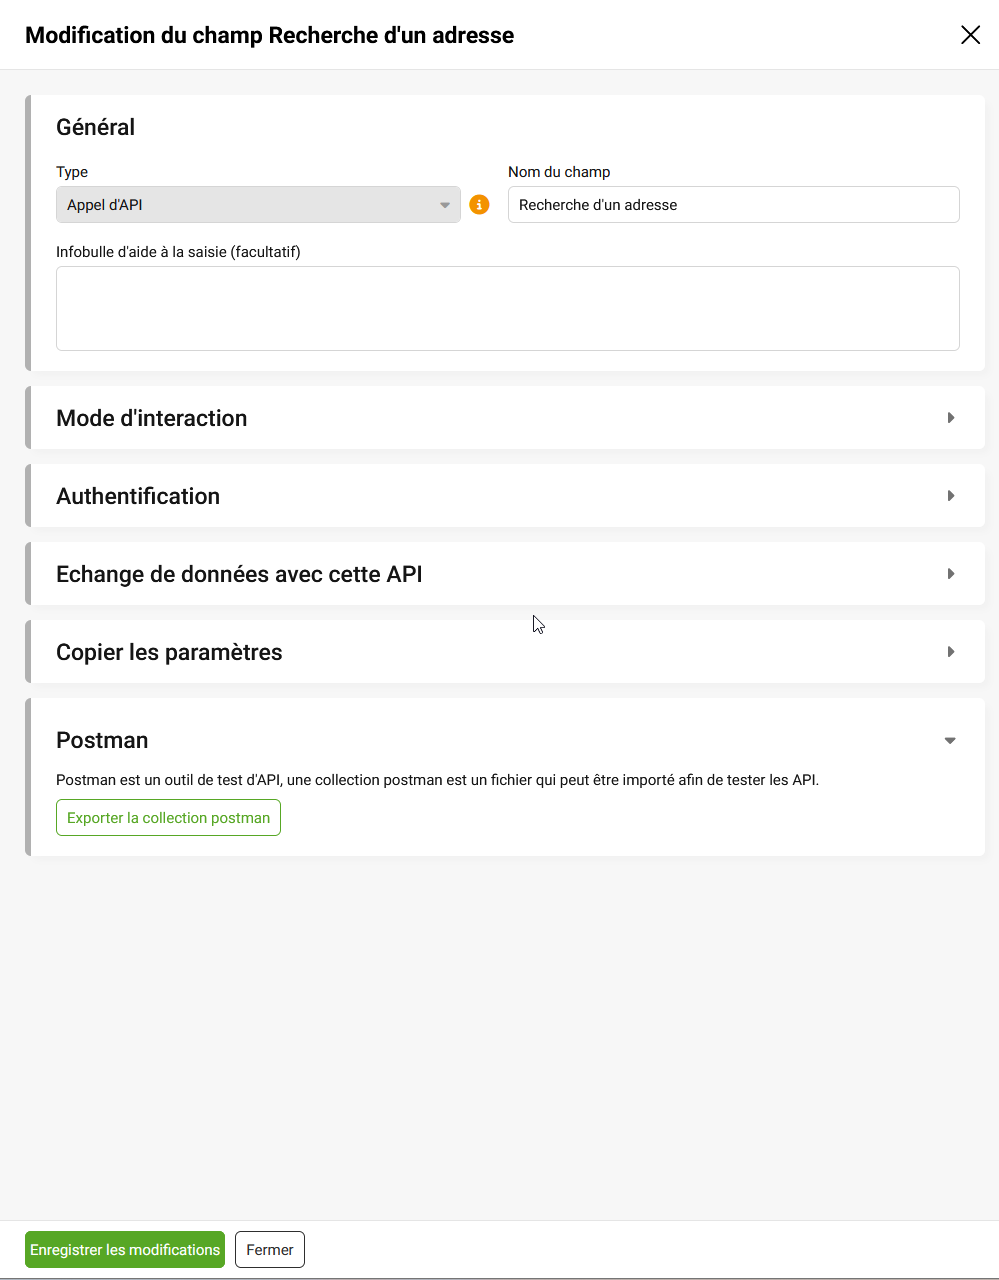
Task: Click the Echange de données arrow icon
Action: coord(951,574)
